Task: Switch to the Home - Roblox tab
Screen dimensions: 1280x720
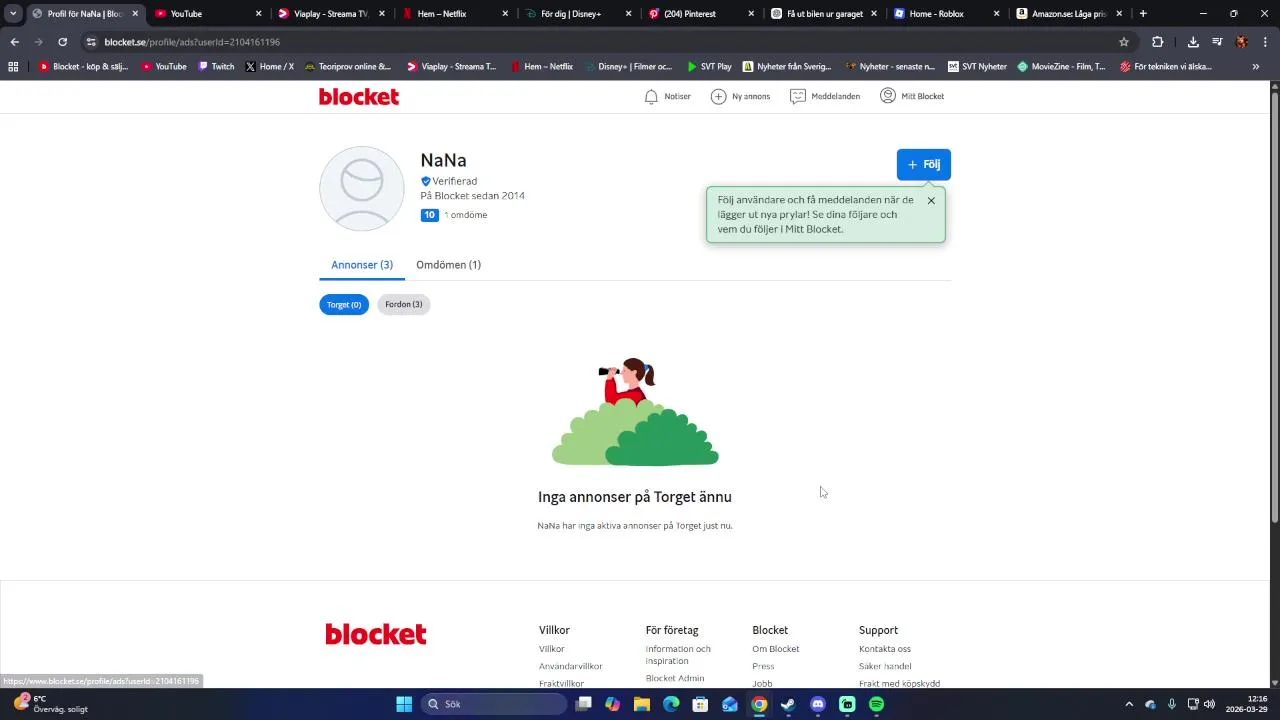Action: [x=947, y=14]
